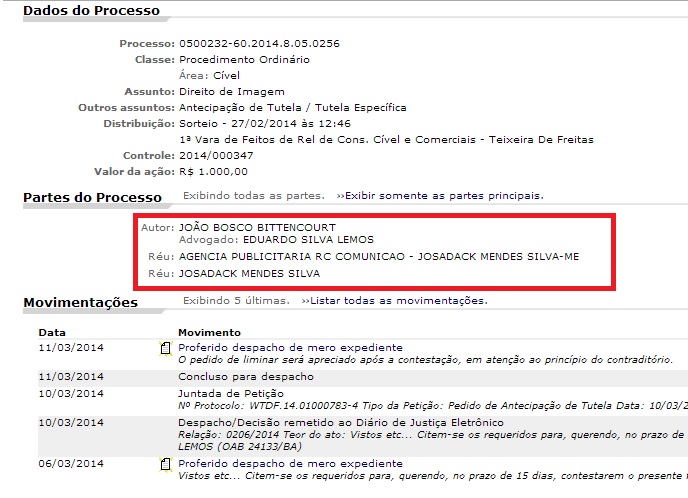688x498 pixels.
Task: Open the 06/03/2014 'Proferido despacho de mero expediente' link
Action: coord(290,463)
